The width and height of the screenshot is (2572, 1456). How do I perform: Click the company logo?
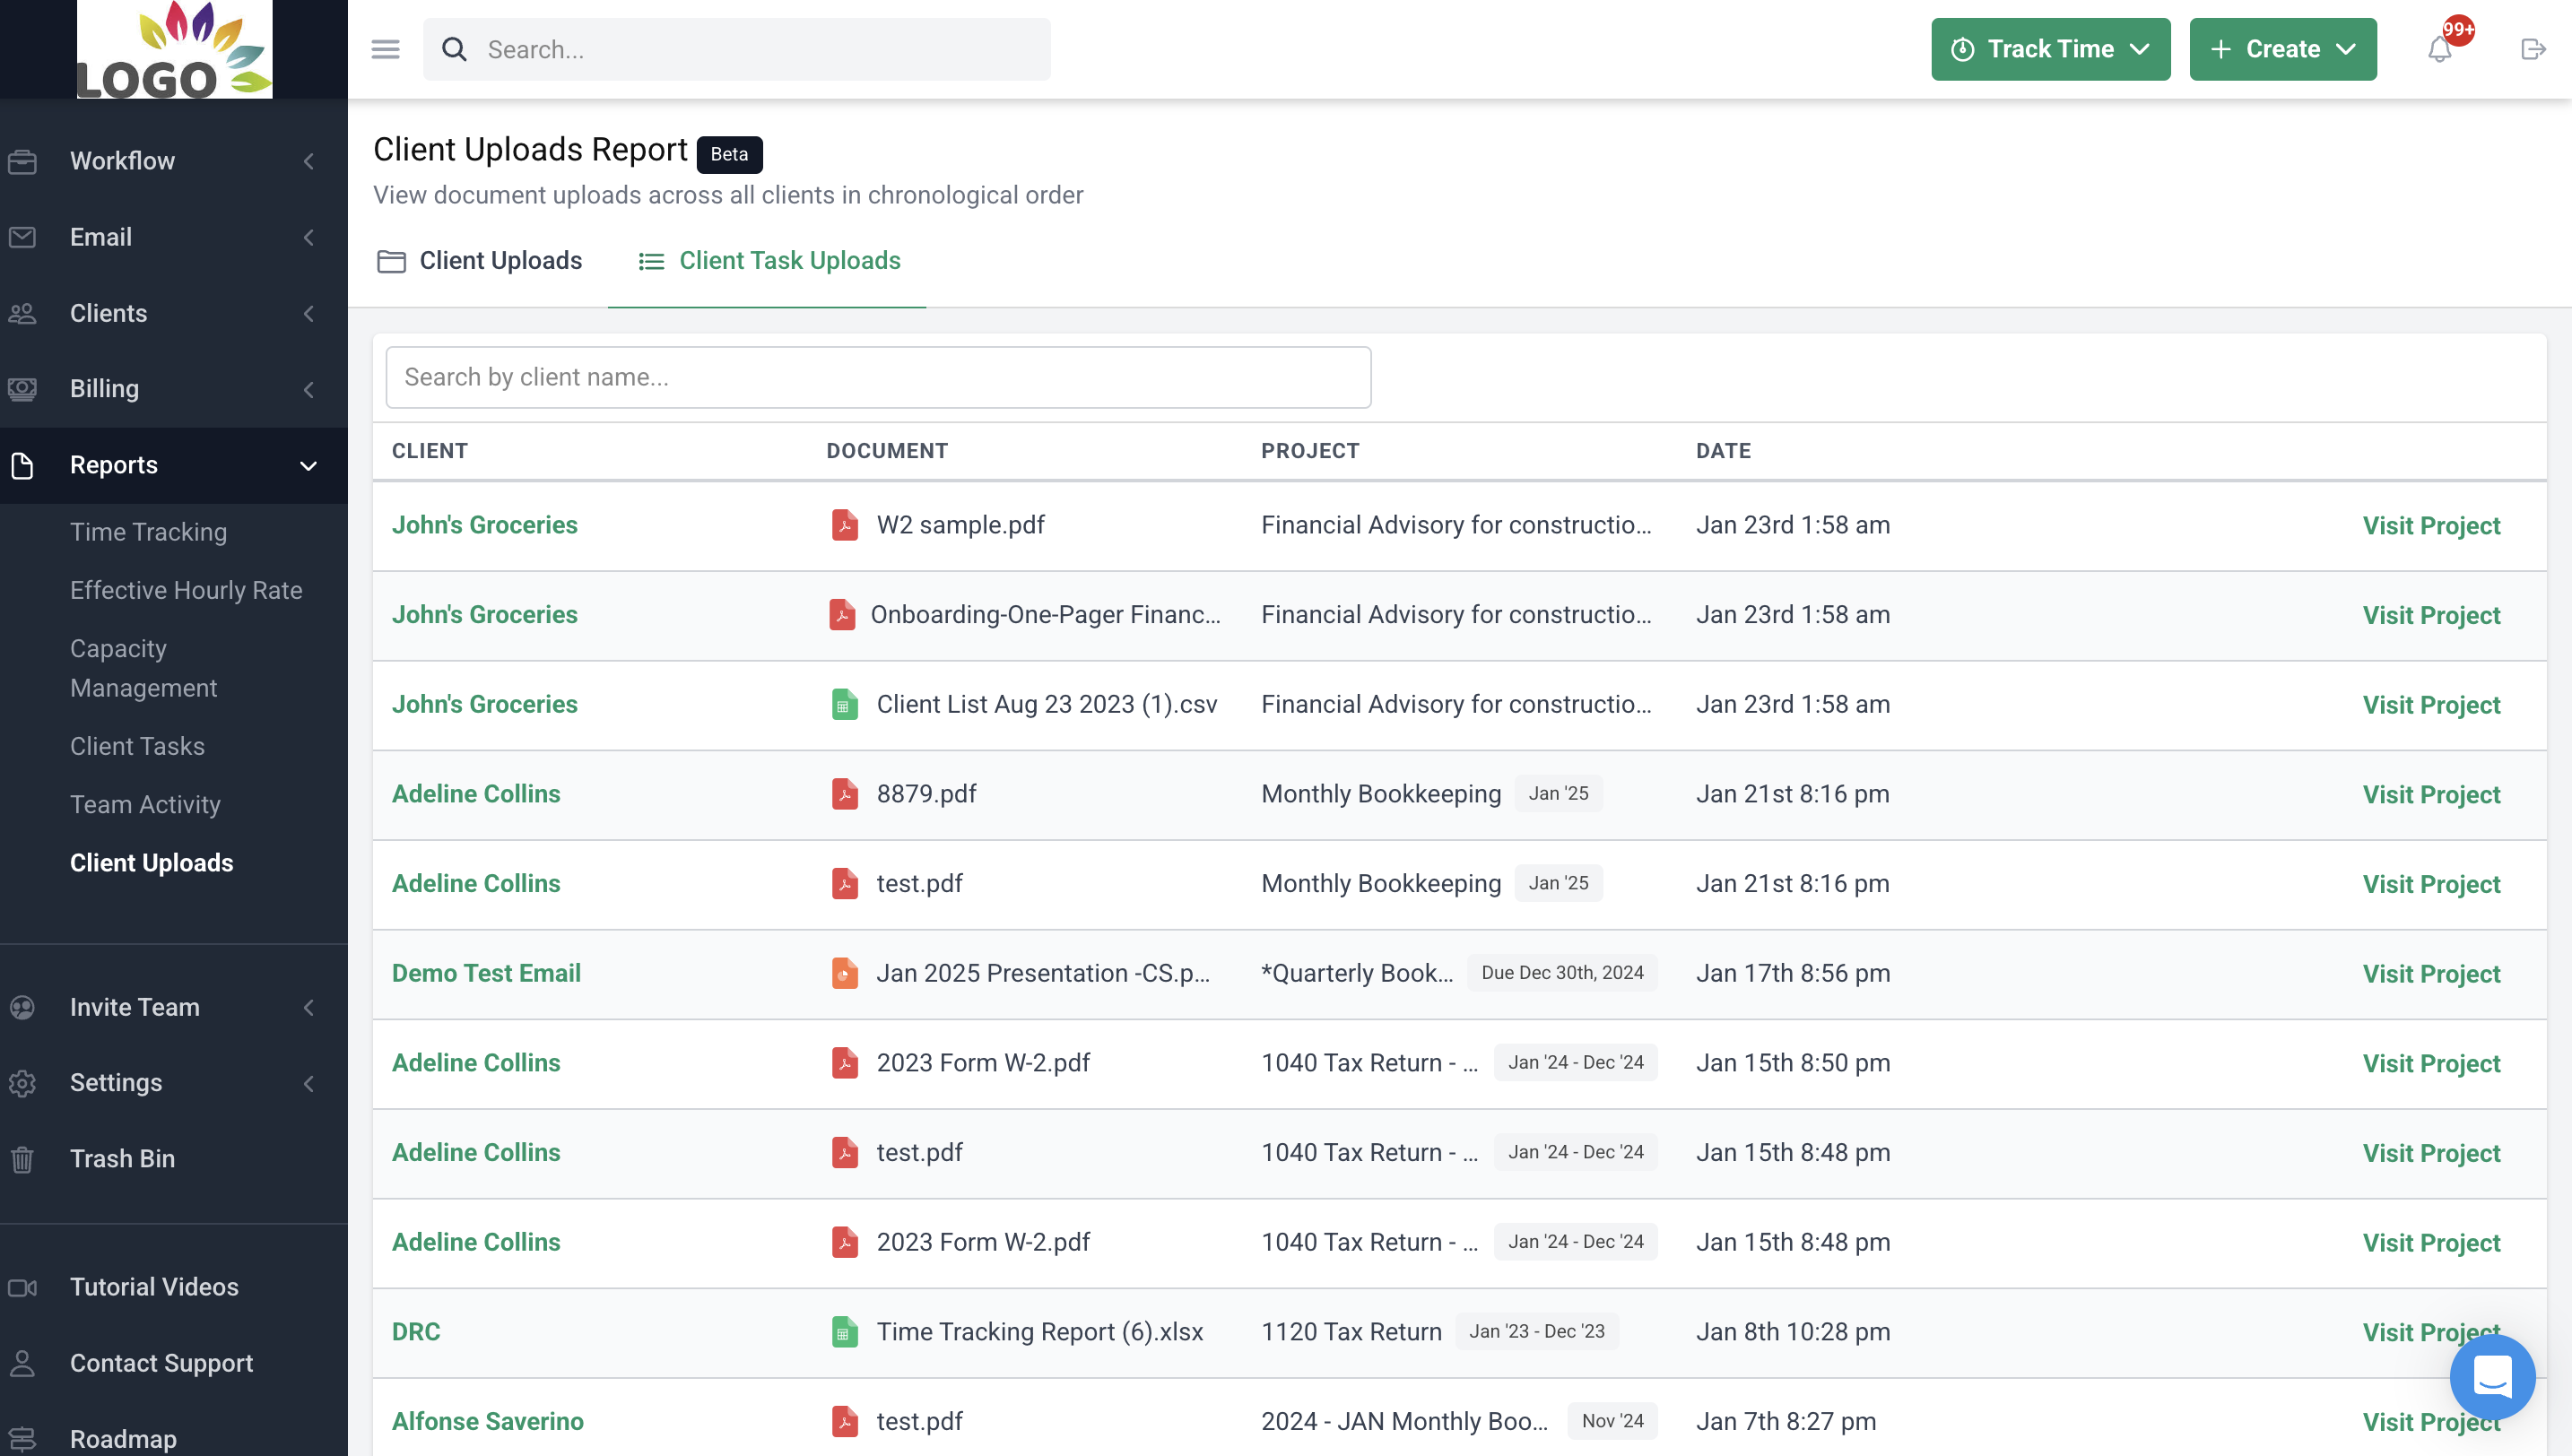(x=174, y=49)
